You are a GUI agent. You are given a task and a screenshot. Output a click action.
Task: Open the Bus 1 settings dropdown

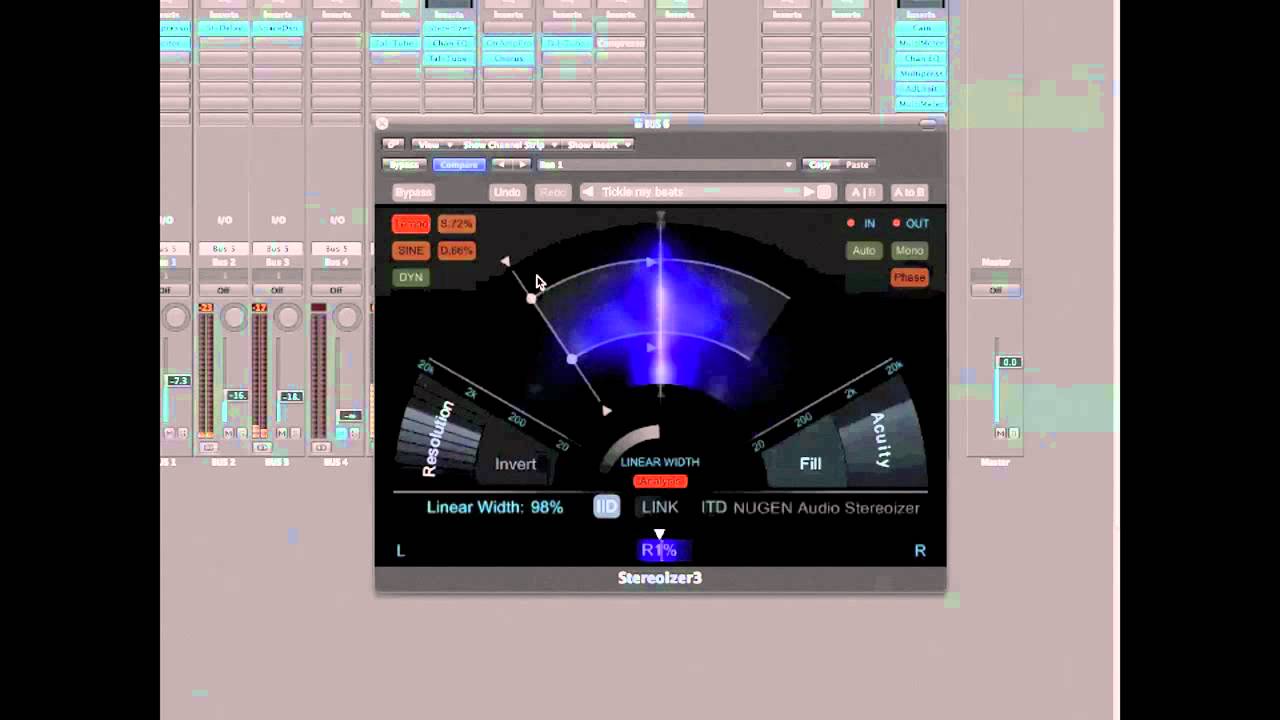(x=665, y=164)
